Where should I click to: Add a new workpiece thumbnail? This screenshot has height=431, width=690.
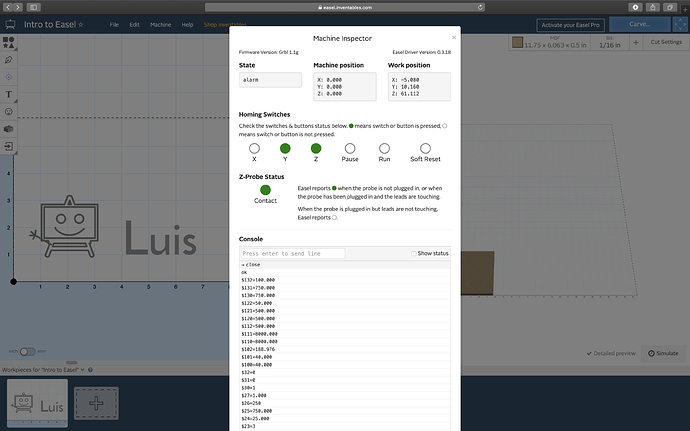[96, 403]
